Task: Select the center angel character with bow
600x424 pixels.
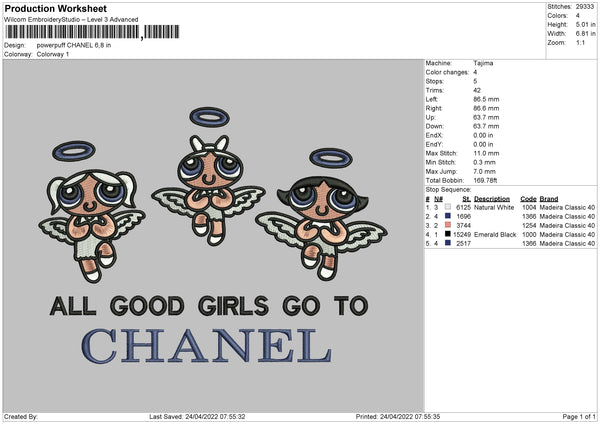Action: 209,189
